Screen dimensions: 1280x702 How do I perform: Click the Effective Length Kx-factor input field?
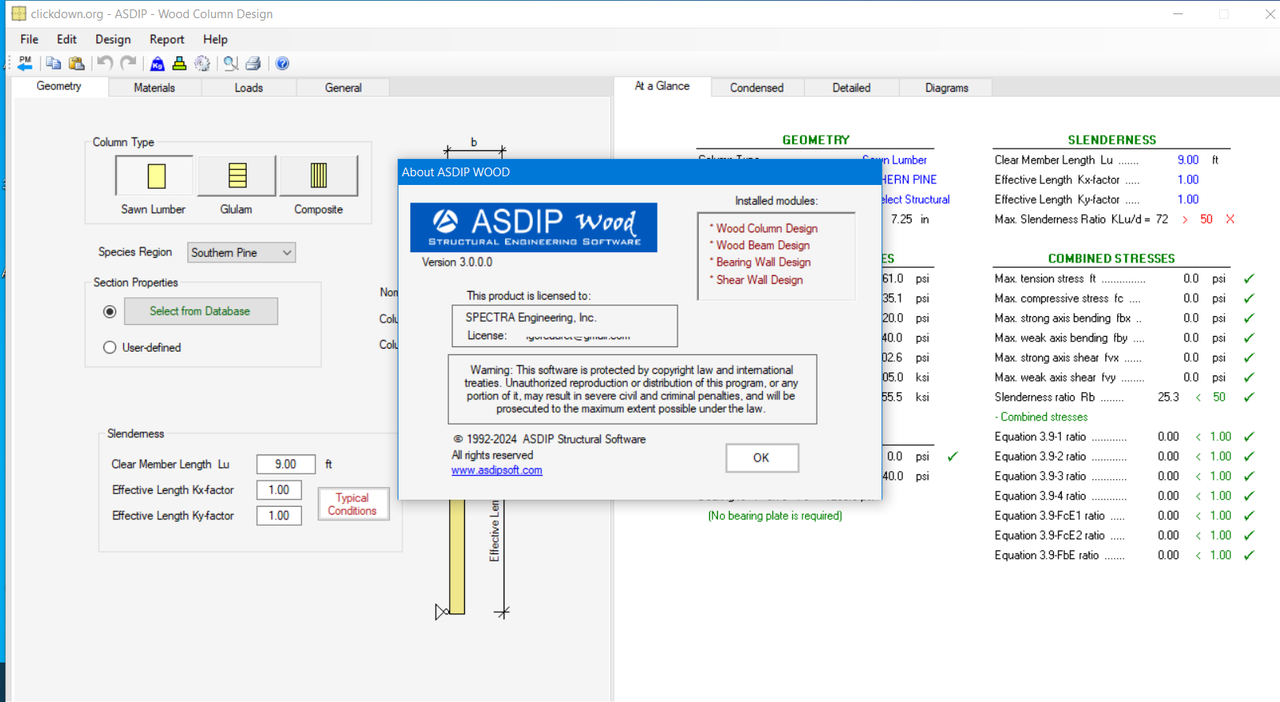pos(279,490)
